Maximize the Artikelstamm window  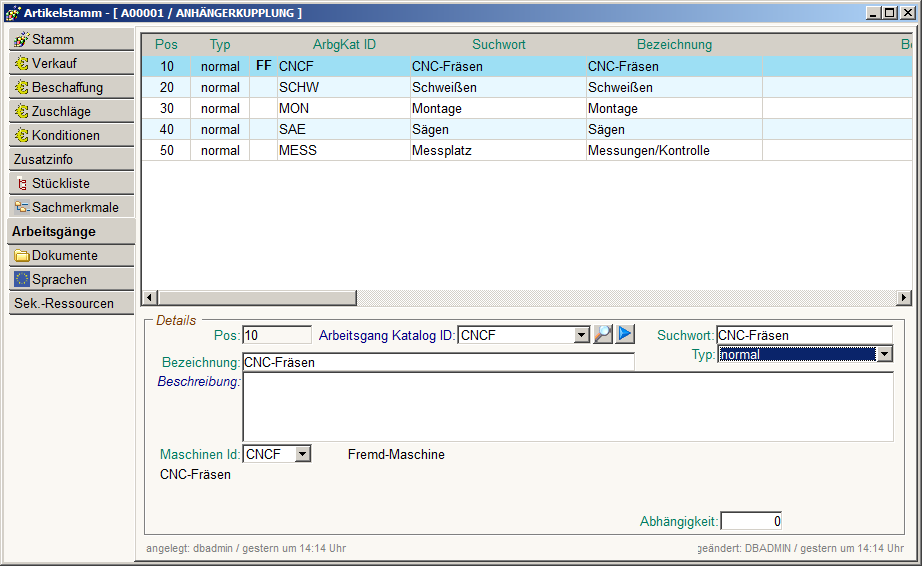(x=890, y=13)
